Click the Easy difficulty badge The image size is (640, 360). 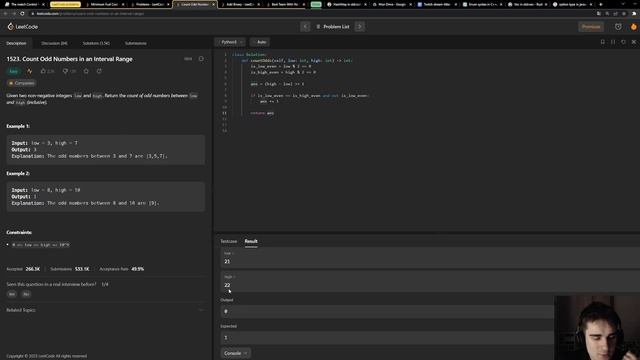pyautogui.click(x=13, y=71)
